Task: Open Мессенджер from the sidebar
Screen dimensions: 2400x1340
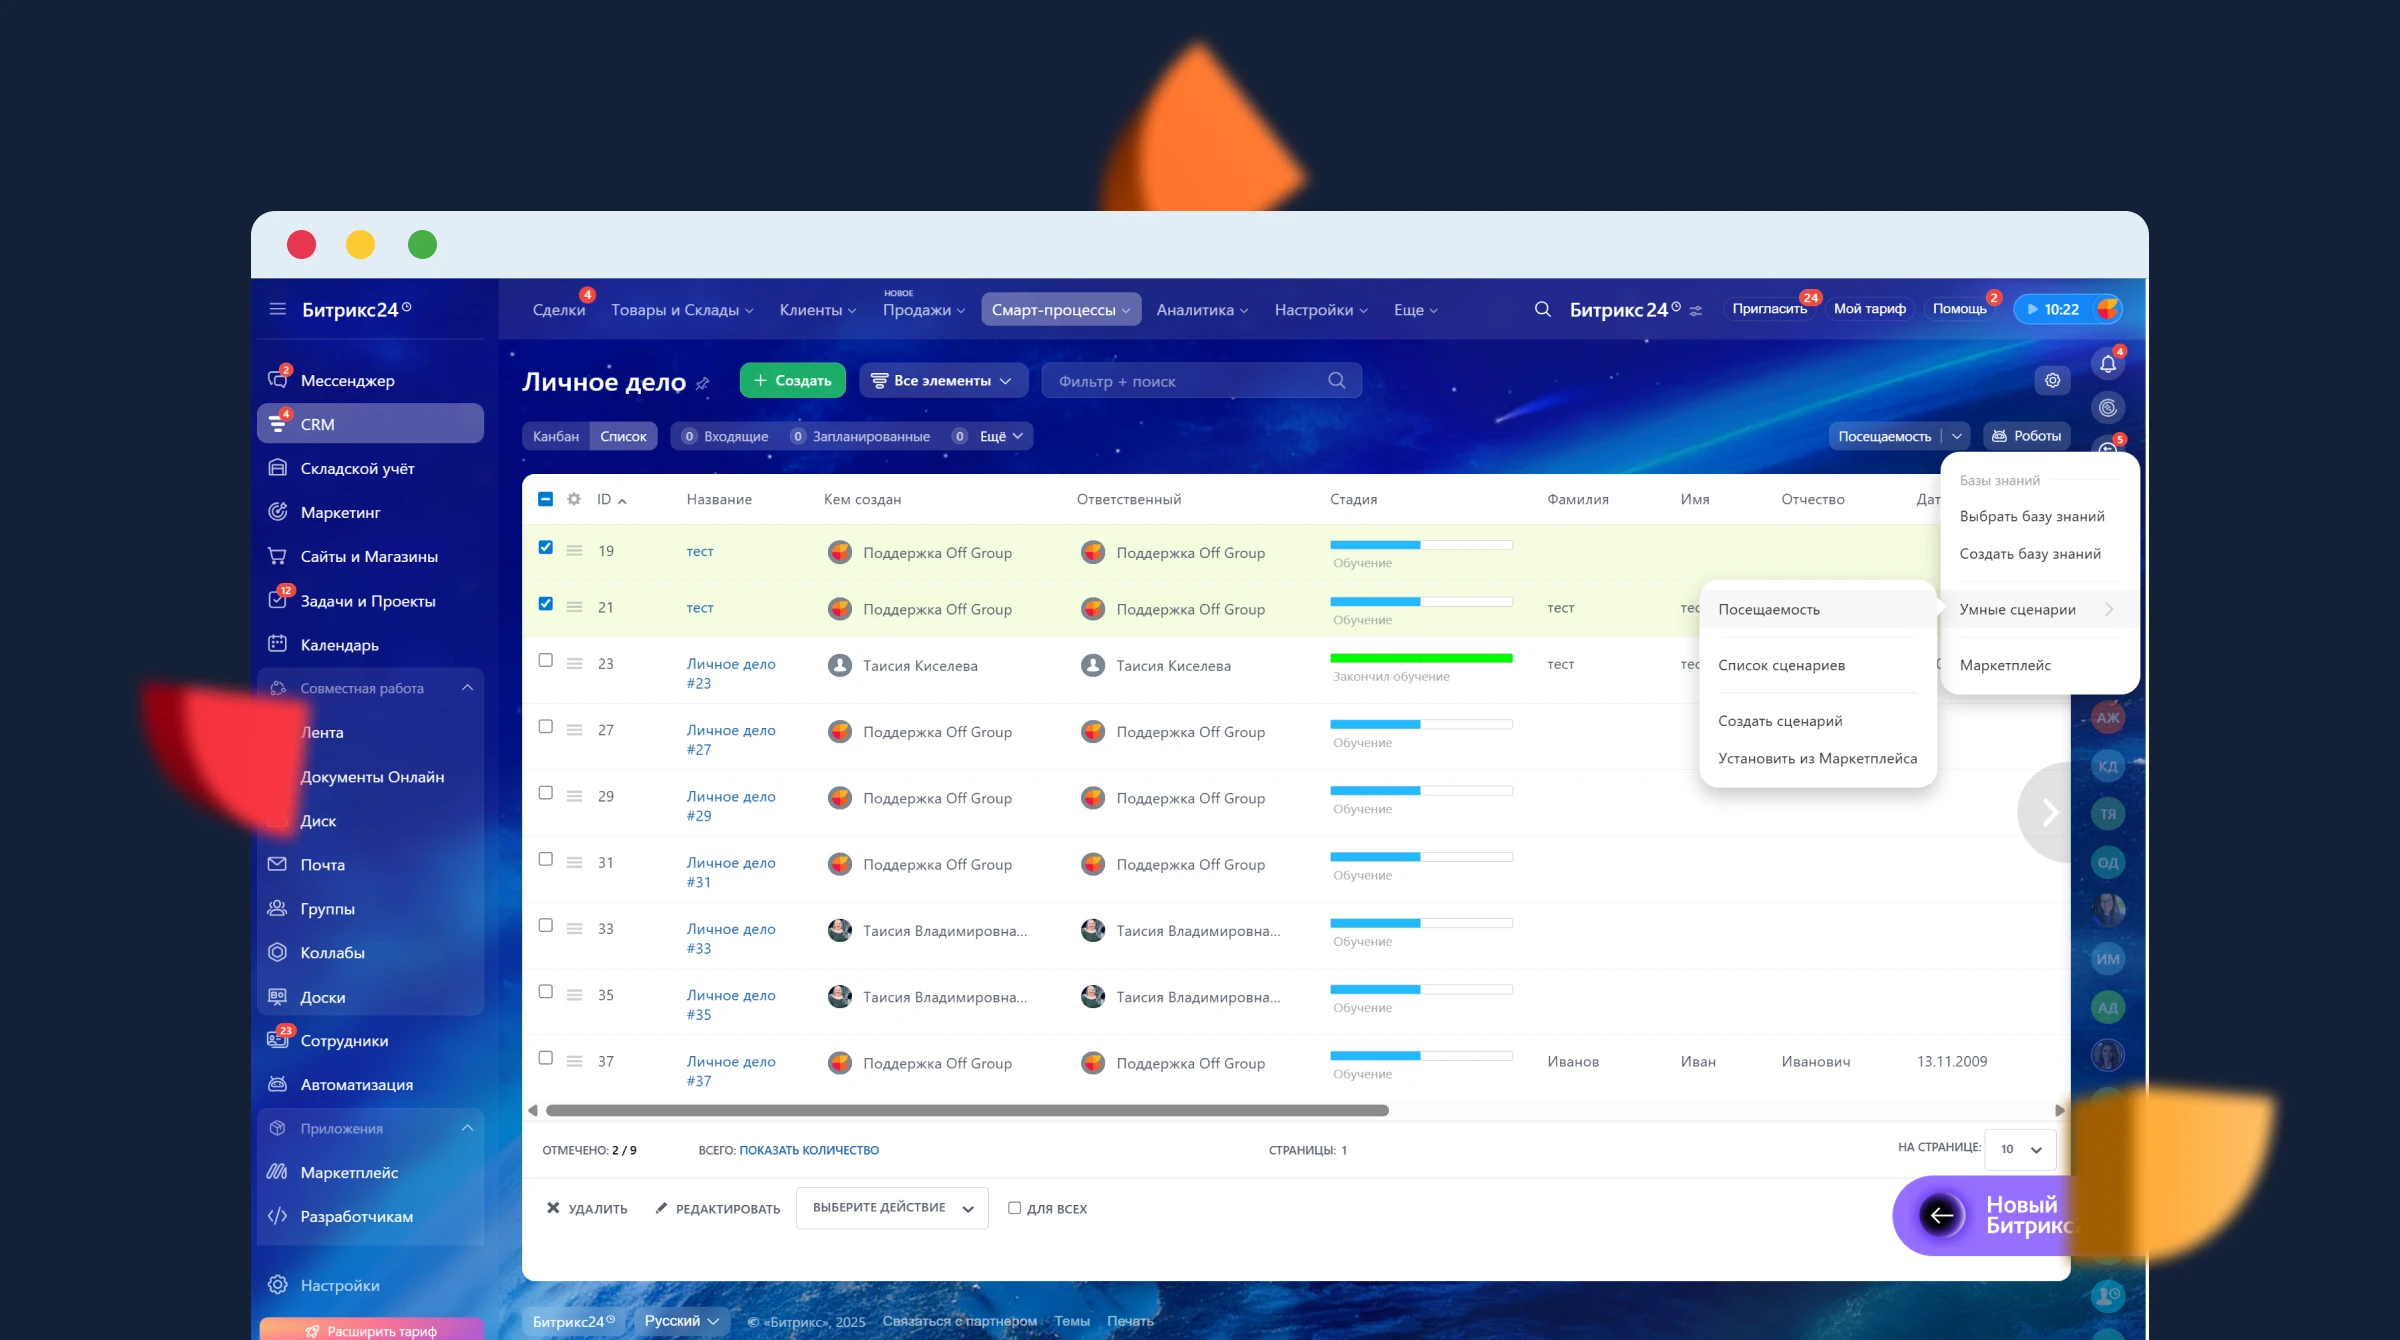Action: point(347,380)
